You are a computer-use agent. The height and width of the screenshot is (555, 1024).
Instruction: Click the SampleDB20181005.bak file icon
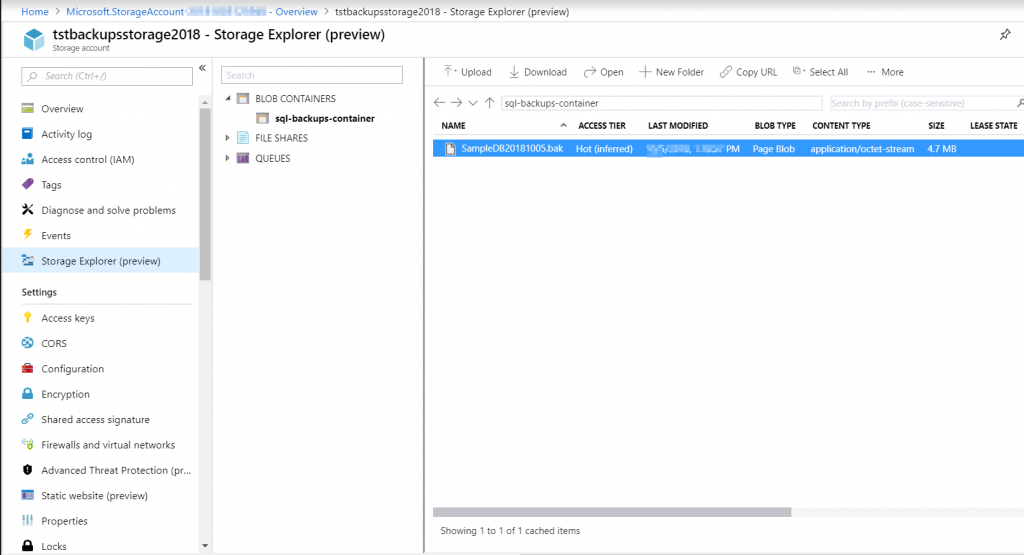click(x=450, y=149)
